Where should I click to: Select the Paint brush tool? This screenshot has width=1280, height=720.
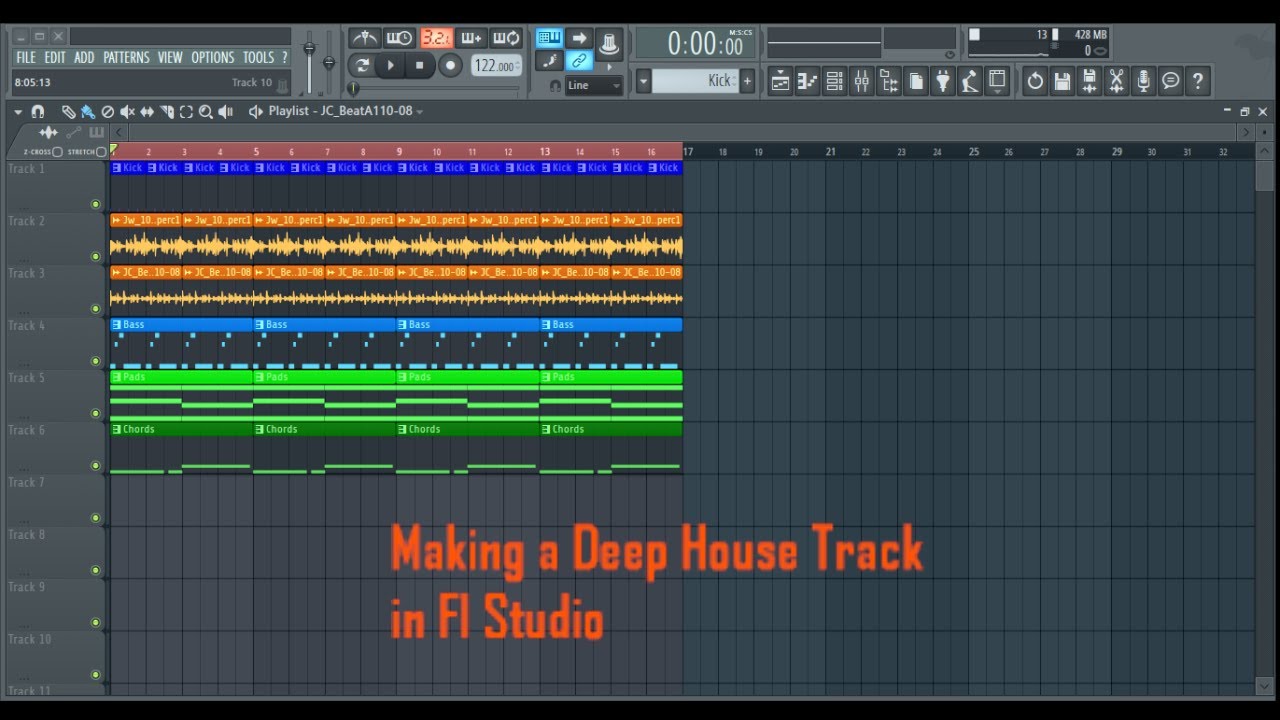coord(88,112)
